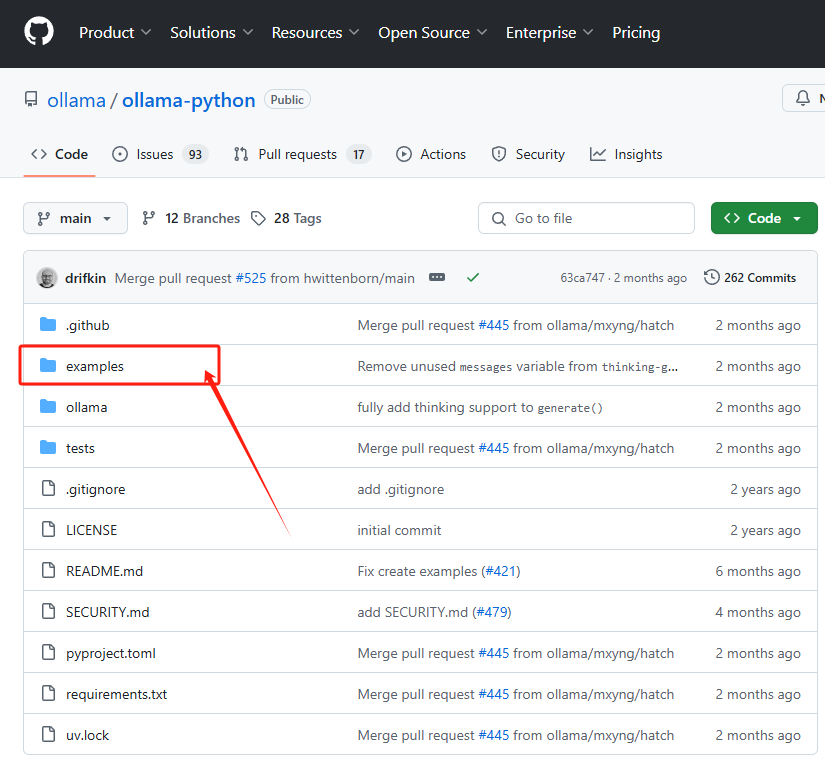This screenshot has height=771, width=825.
Task: Open #445 link in tests row
Action: click(x=494, y=448)
